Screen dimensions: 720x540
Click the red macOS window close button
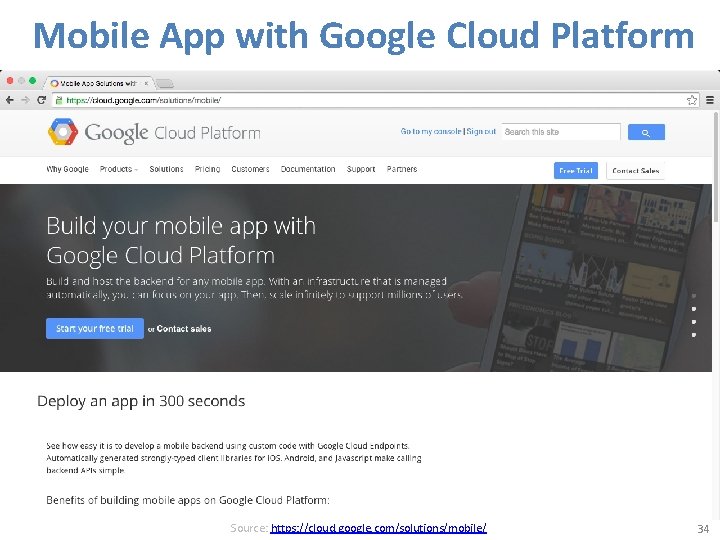(x=10, y=81)
